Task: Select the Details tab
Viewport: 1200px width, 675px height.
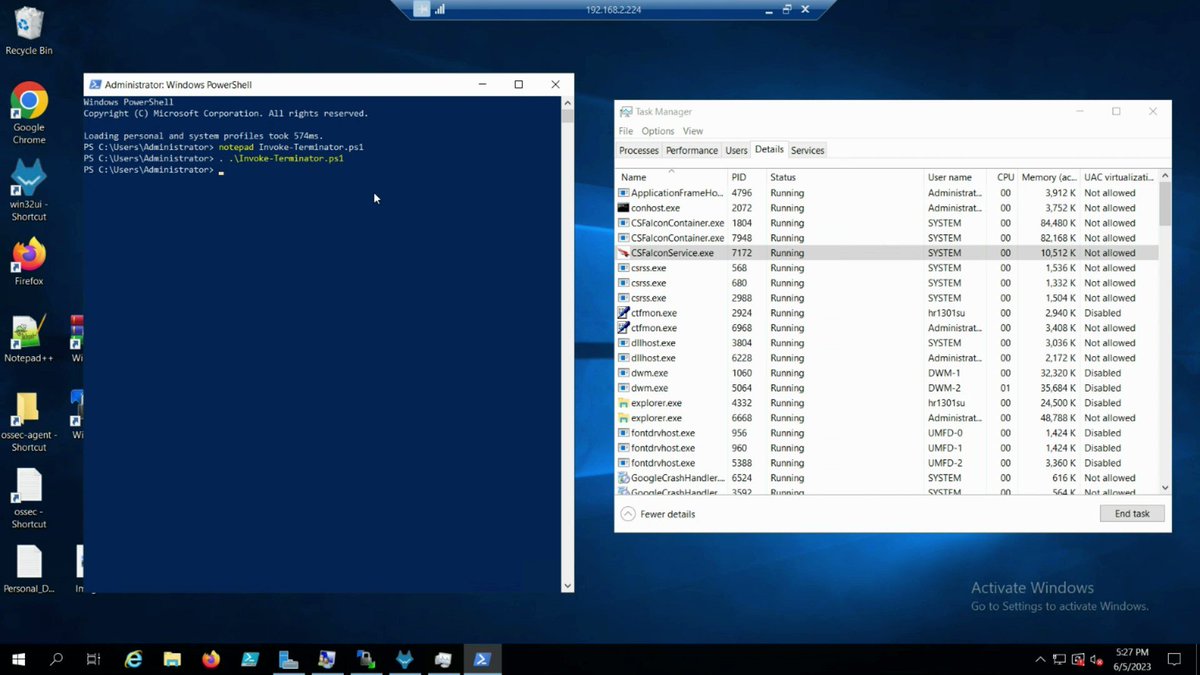Action: (769, 149)
